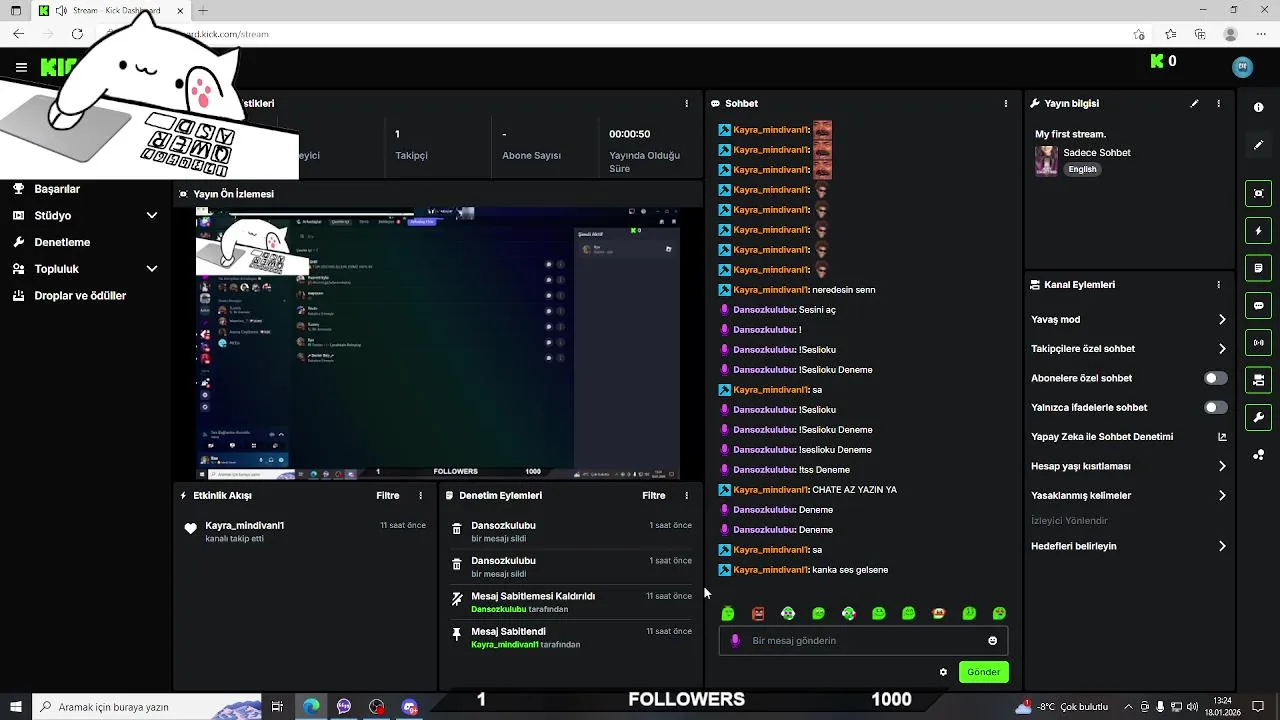Click the Windows search box
Image resolution: width=1280 pixels, height=720 pixels.
pos(146,707)
